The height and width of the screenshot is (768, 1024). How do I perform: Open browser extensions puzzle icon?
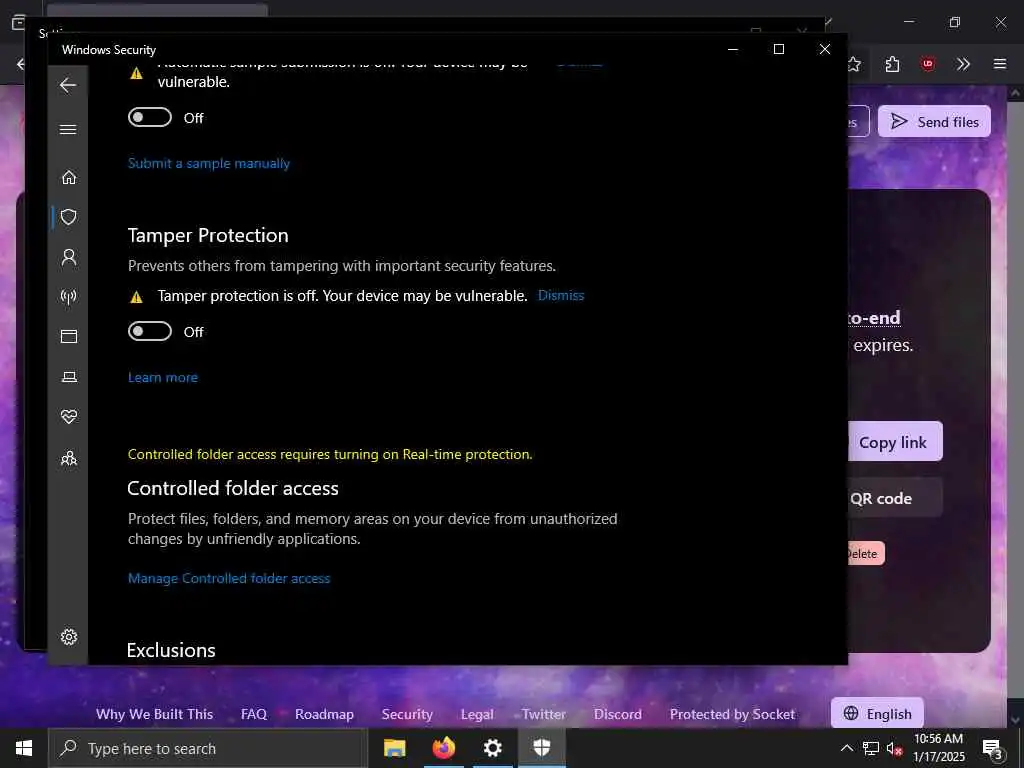tap(892, 64)
